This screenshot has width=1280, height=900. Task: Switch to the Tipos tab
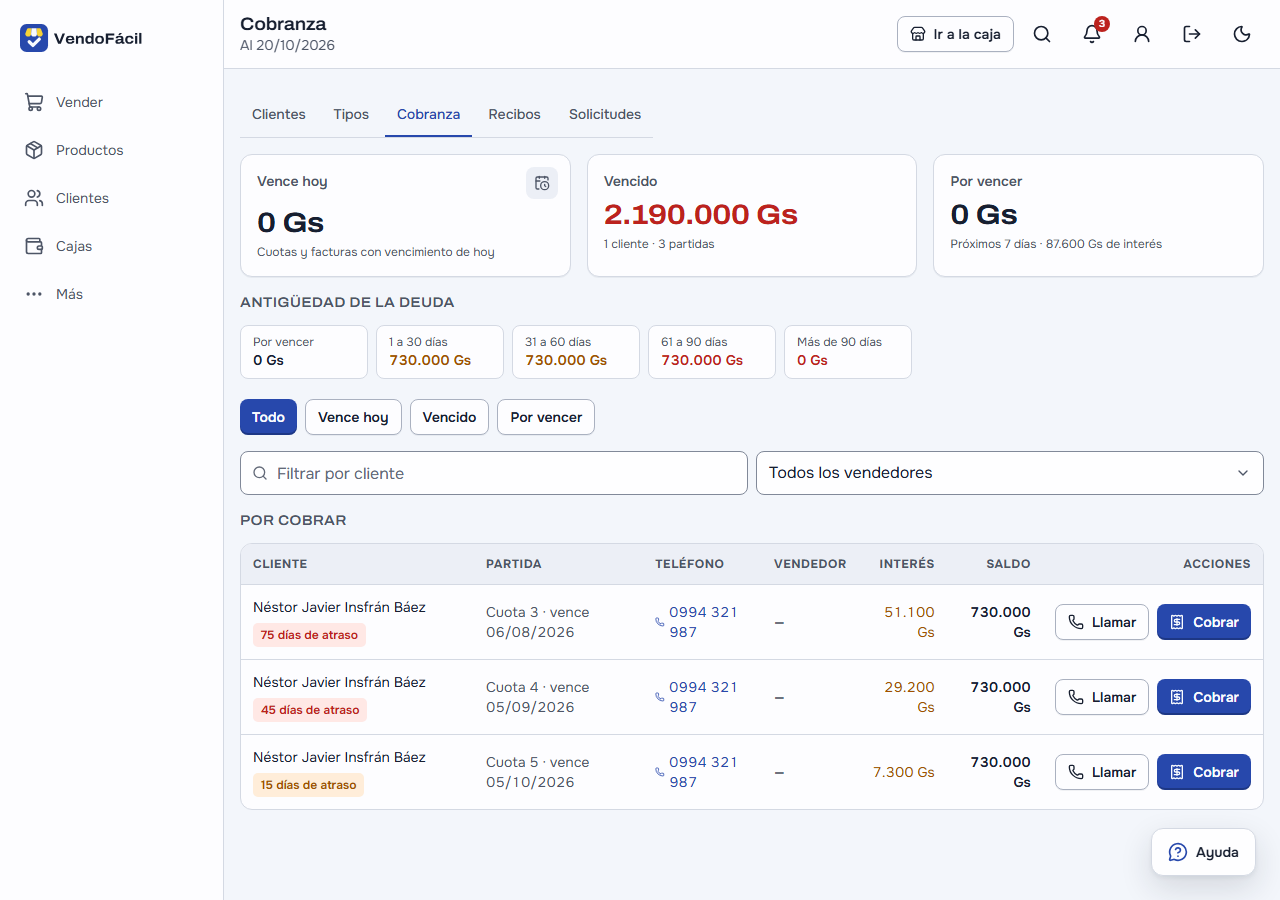coord(351,114)
